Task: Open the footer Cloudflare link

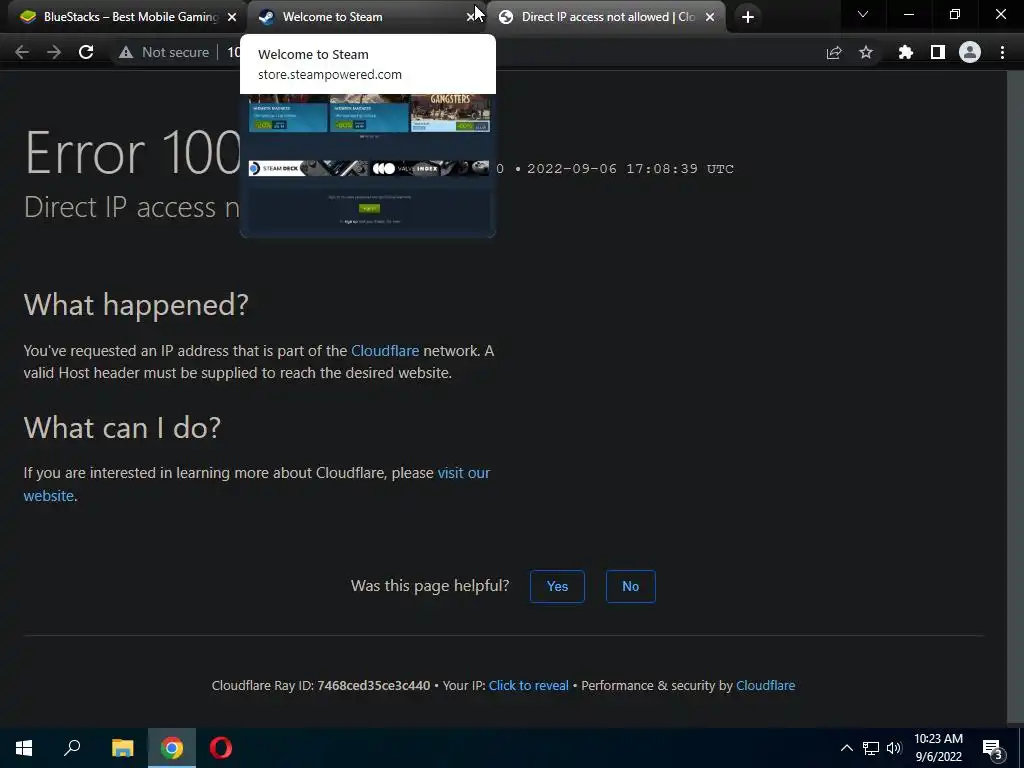Action: [765, 686]
